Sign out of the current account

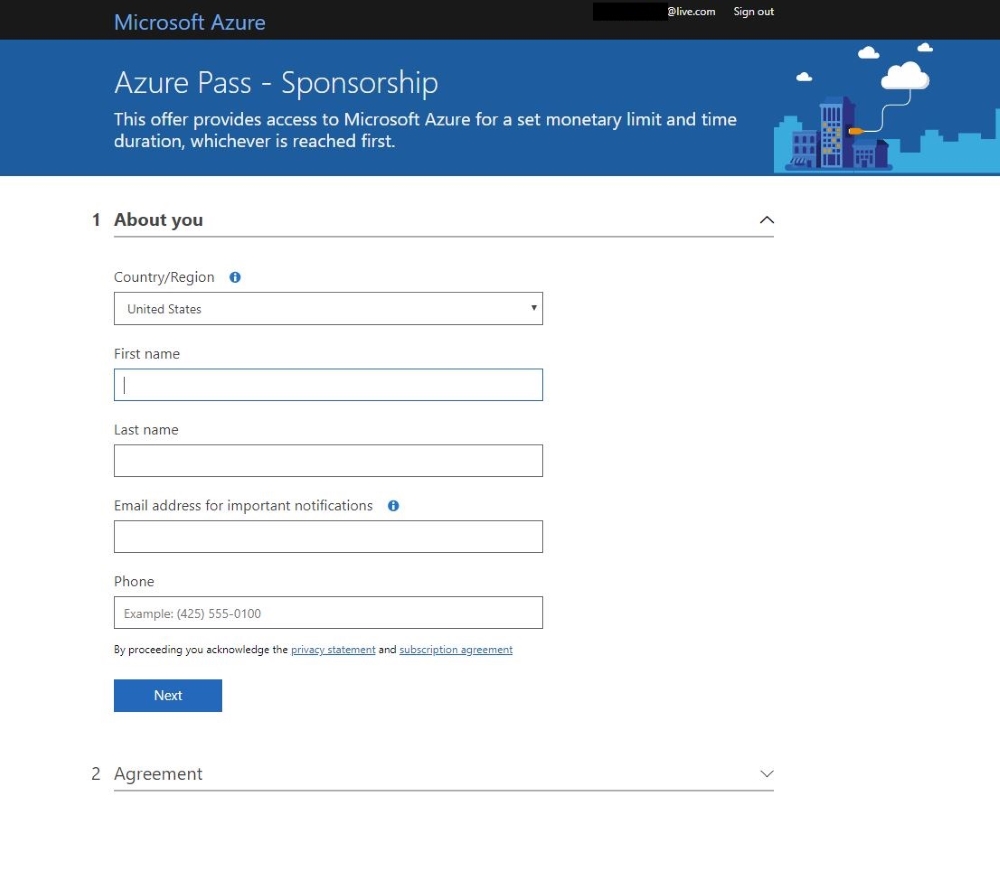(x=752, y=11)
